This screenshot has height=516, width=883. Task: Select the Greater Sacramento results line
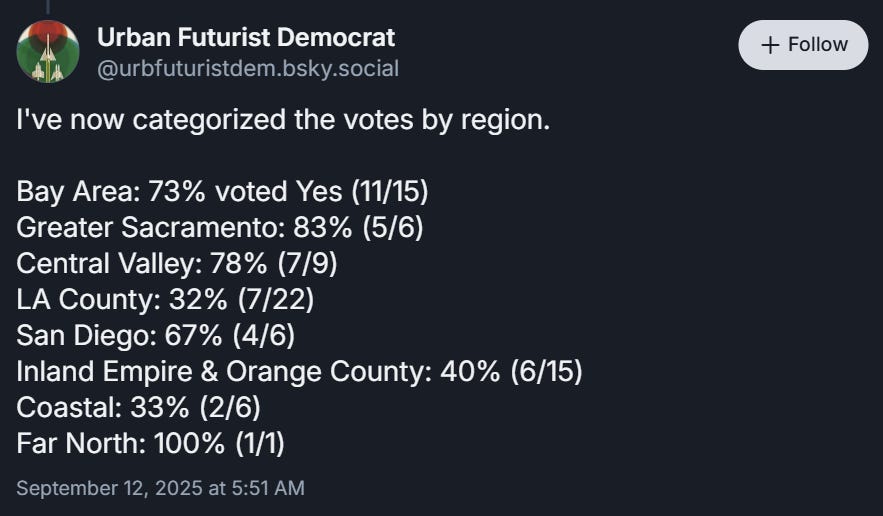(x=219, y=227)
